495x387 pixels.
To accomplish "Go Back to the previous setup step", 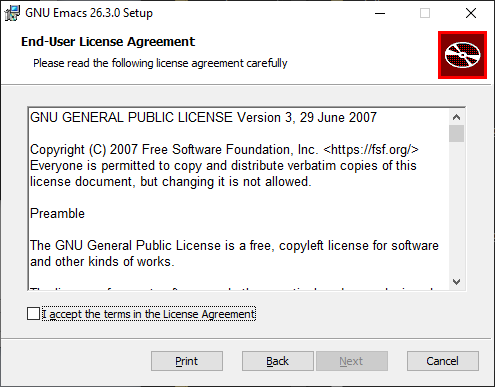I will coord(278,361).
